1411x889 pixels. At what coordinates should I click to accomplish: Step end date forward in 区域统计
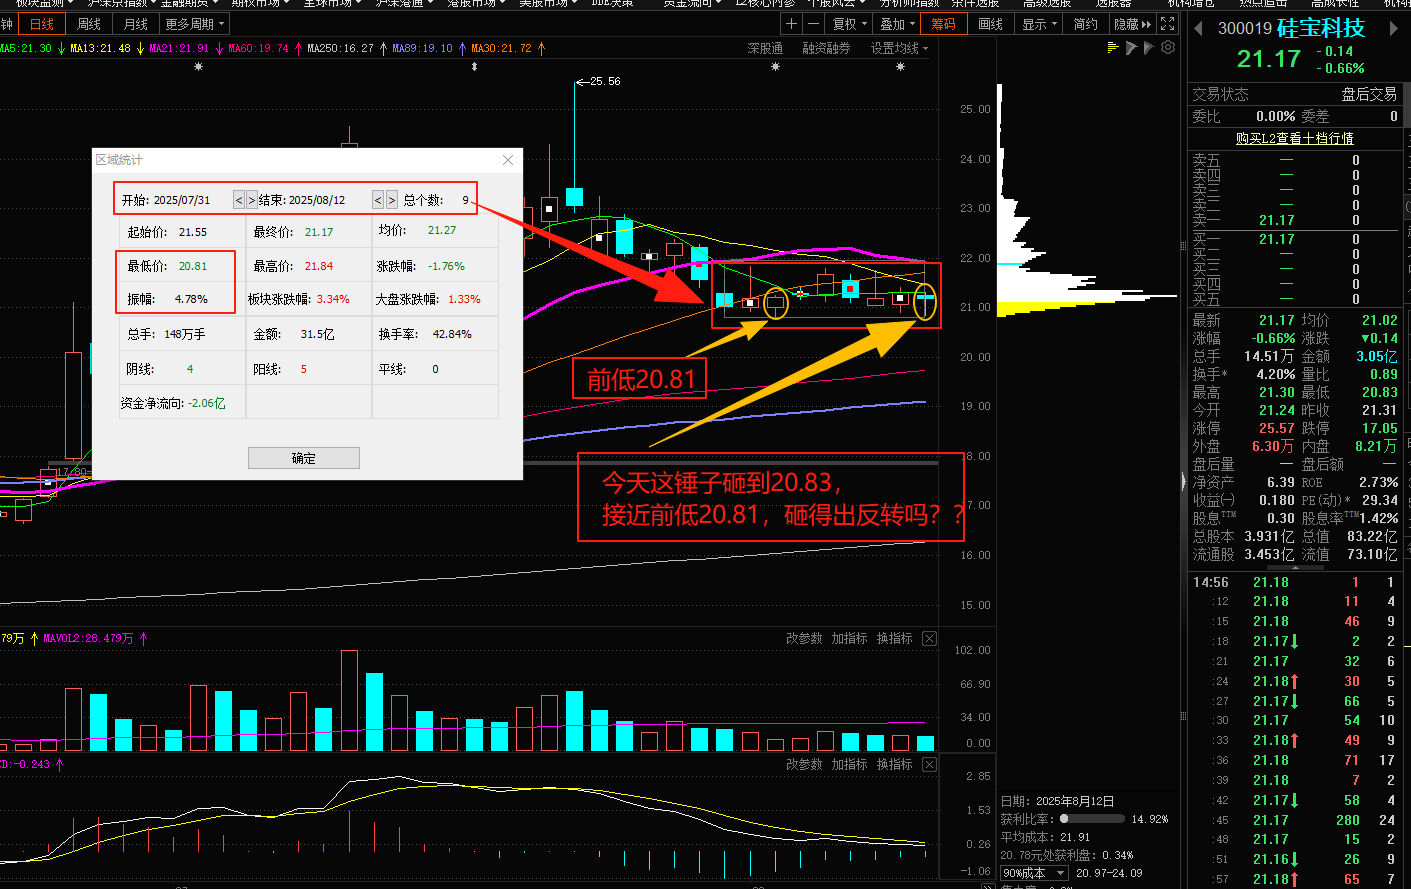tap(392, 200)
